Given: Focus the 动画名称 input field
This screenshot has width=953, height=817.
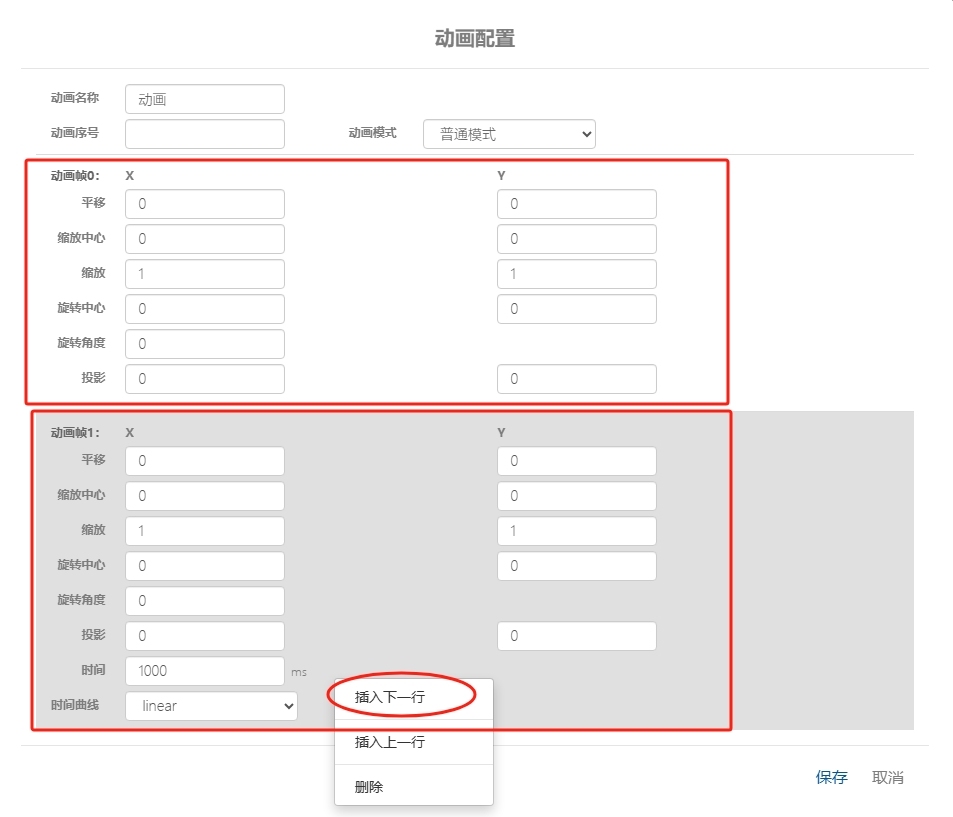Looking at the screenshot, I should coord(205,99).
